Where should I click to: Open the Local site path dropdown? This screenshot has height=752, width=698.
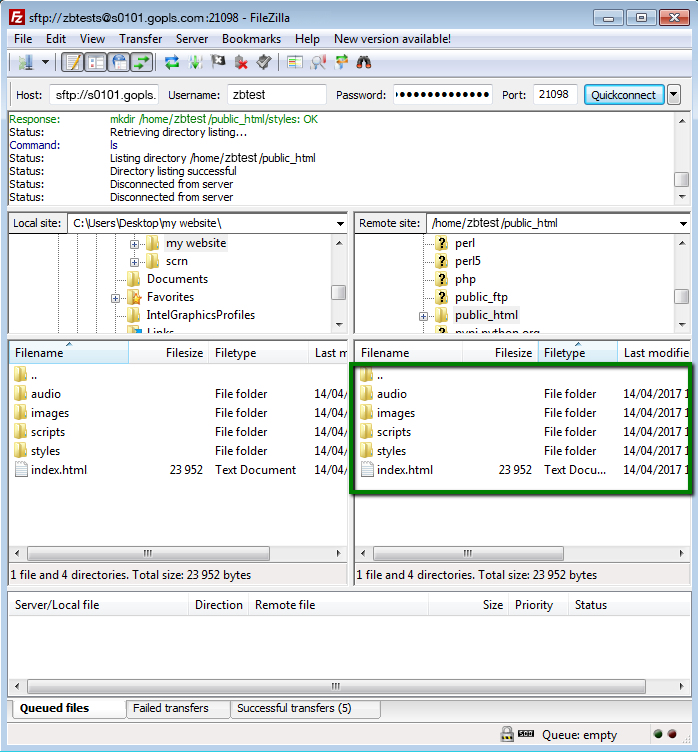[339, 223]
